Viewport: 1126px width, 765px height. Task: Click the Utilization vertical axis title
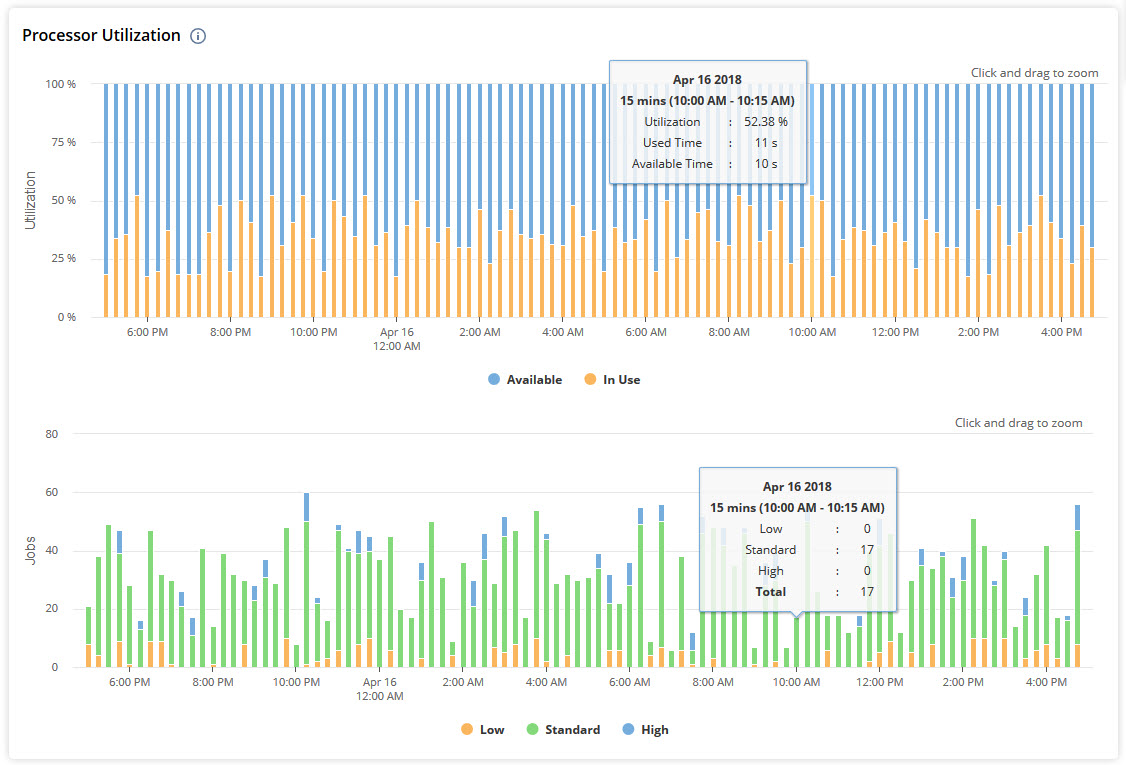pyautogui.click(x=30, y=200)
